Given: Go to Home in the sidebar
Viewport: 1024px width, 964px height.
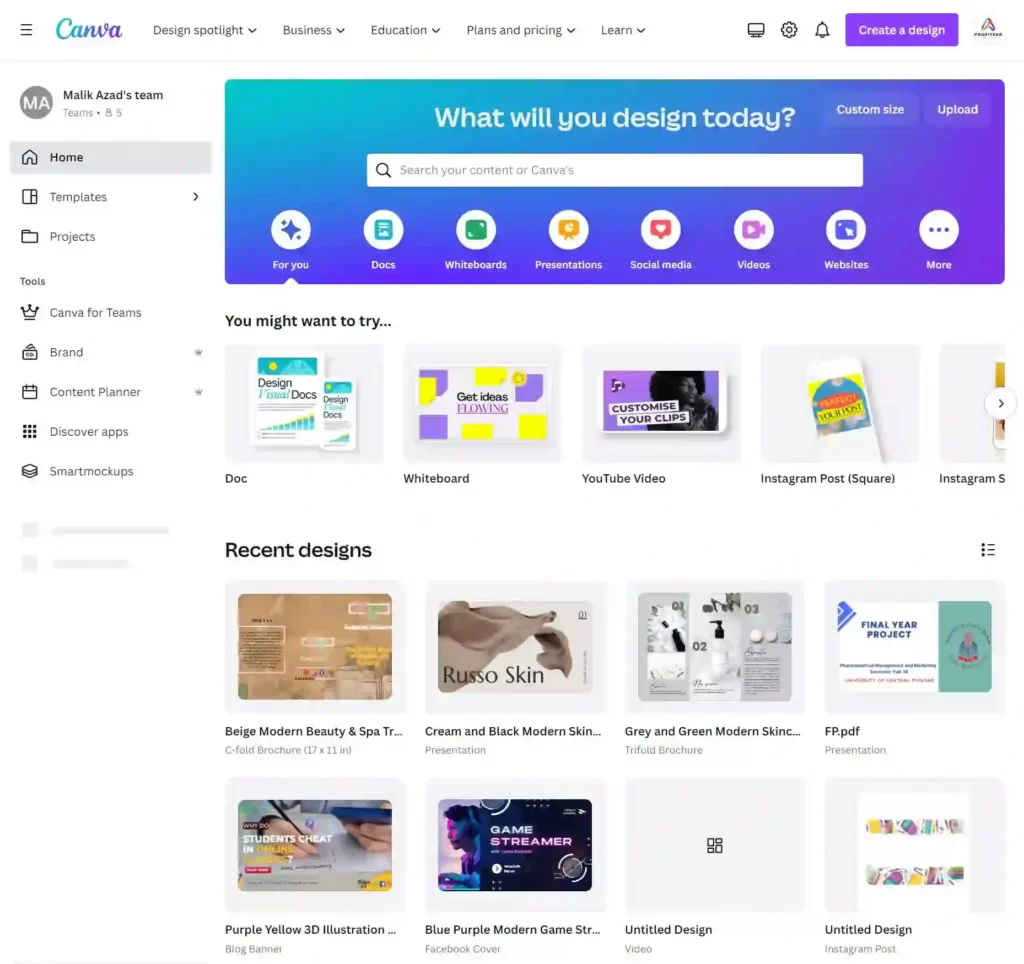Looking at the screenshot, I should [111, 157].
